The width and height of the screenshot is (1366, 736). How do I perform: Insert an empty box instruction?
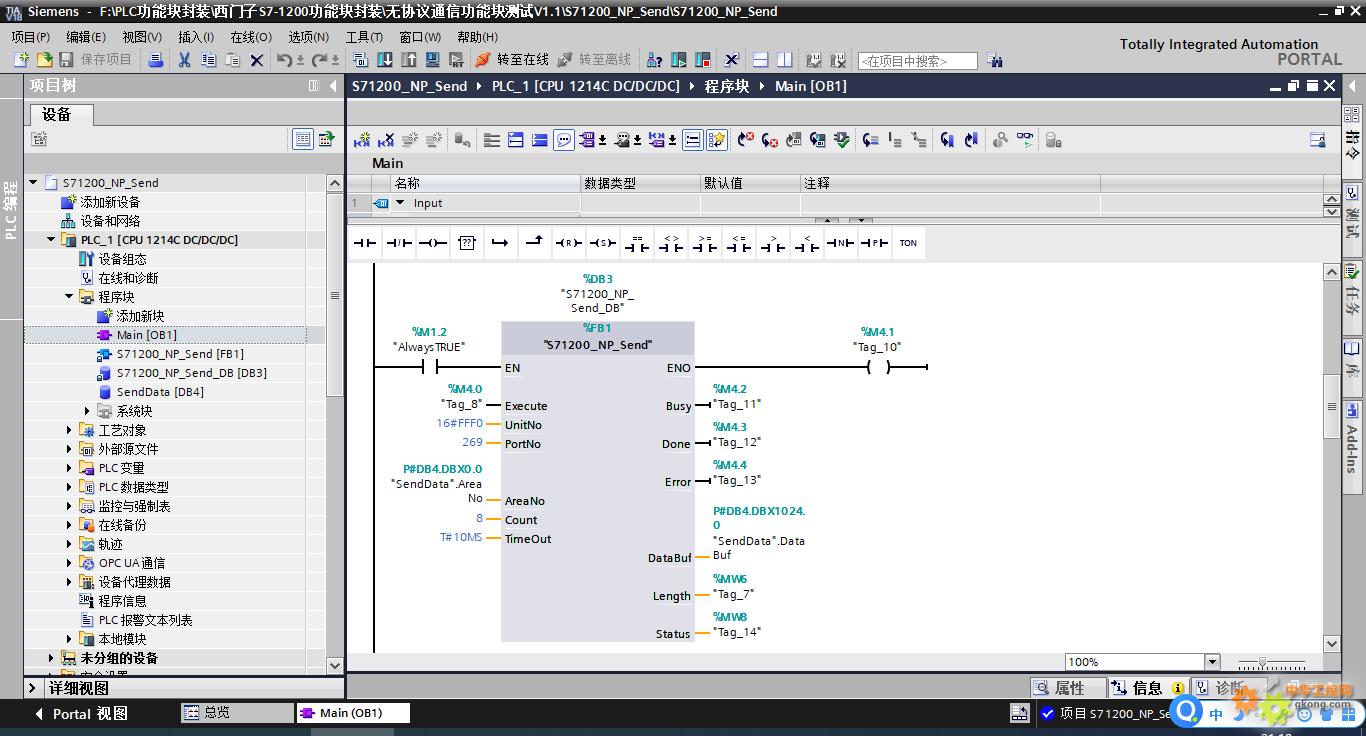click(467, 243)
